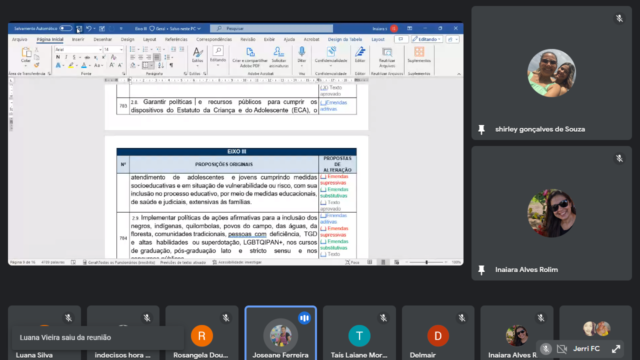Click the Inaiara account avatar

point(394,29)
